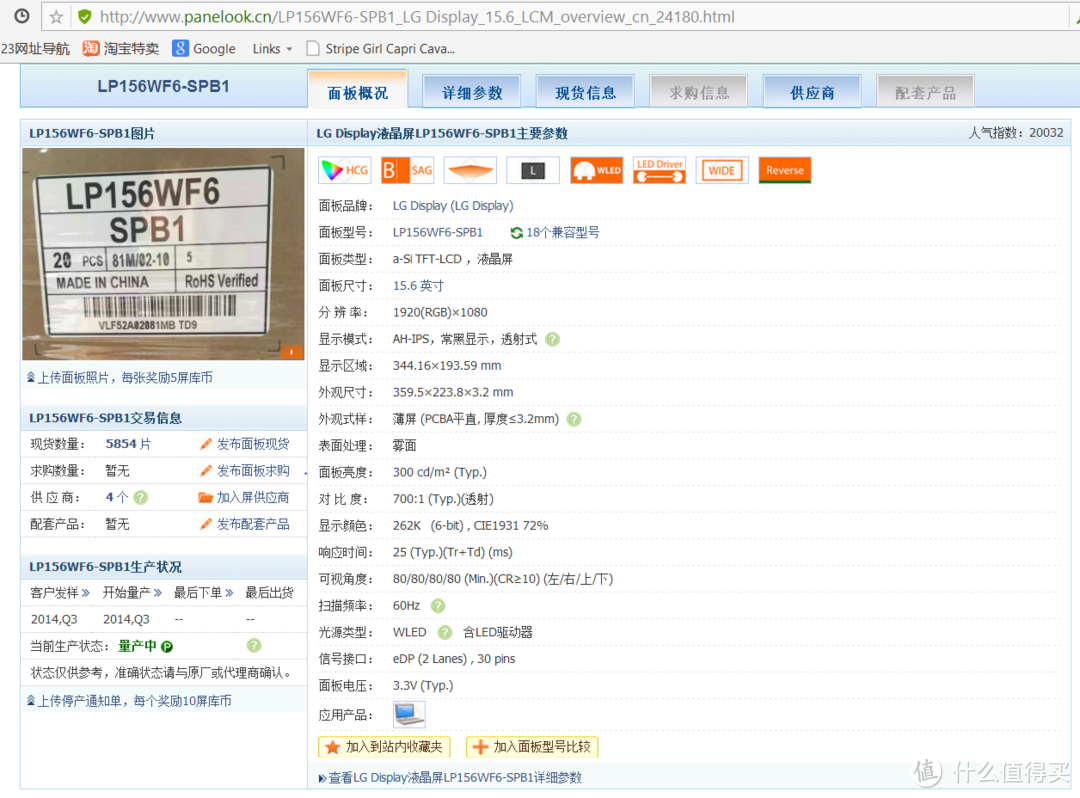Image resolution: width=1080 pixels, height=798 pixels.
Task: Open the 供应商 tab
Action: [812, 92]
